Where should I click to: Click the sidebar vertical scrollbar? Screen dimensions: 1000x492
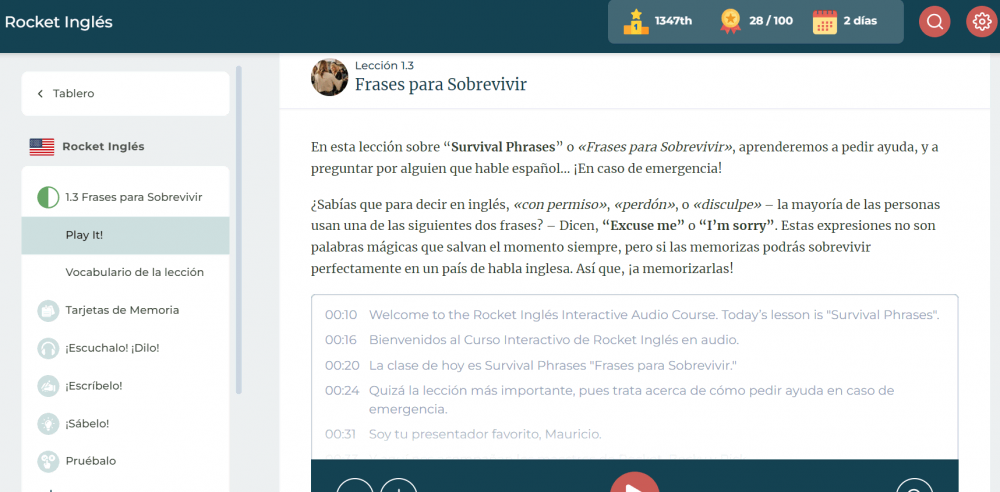pos(239,230)
